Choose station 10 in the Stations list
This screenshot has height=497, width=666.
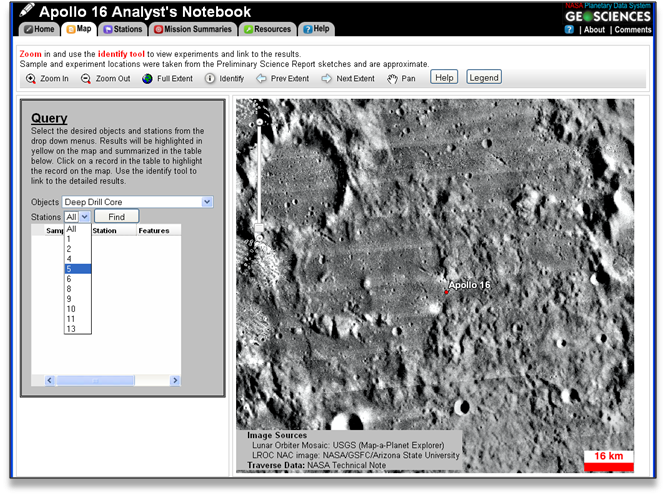coord(78,309)
